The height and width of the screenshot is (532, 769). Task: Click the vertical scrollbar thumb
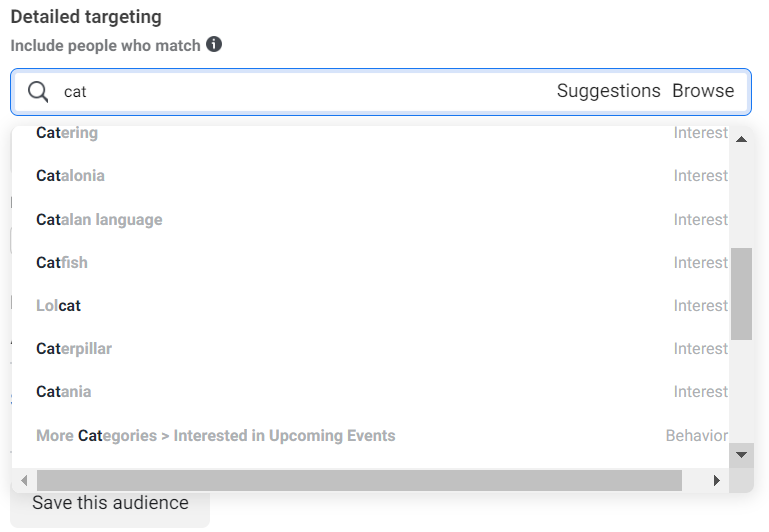[741, 293]
